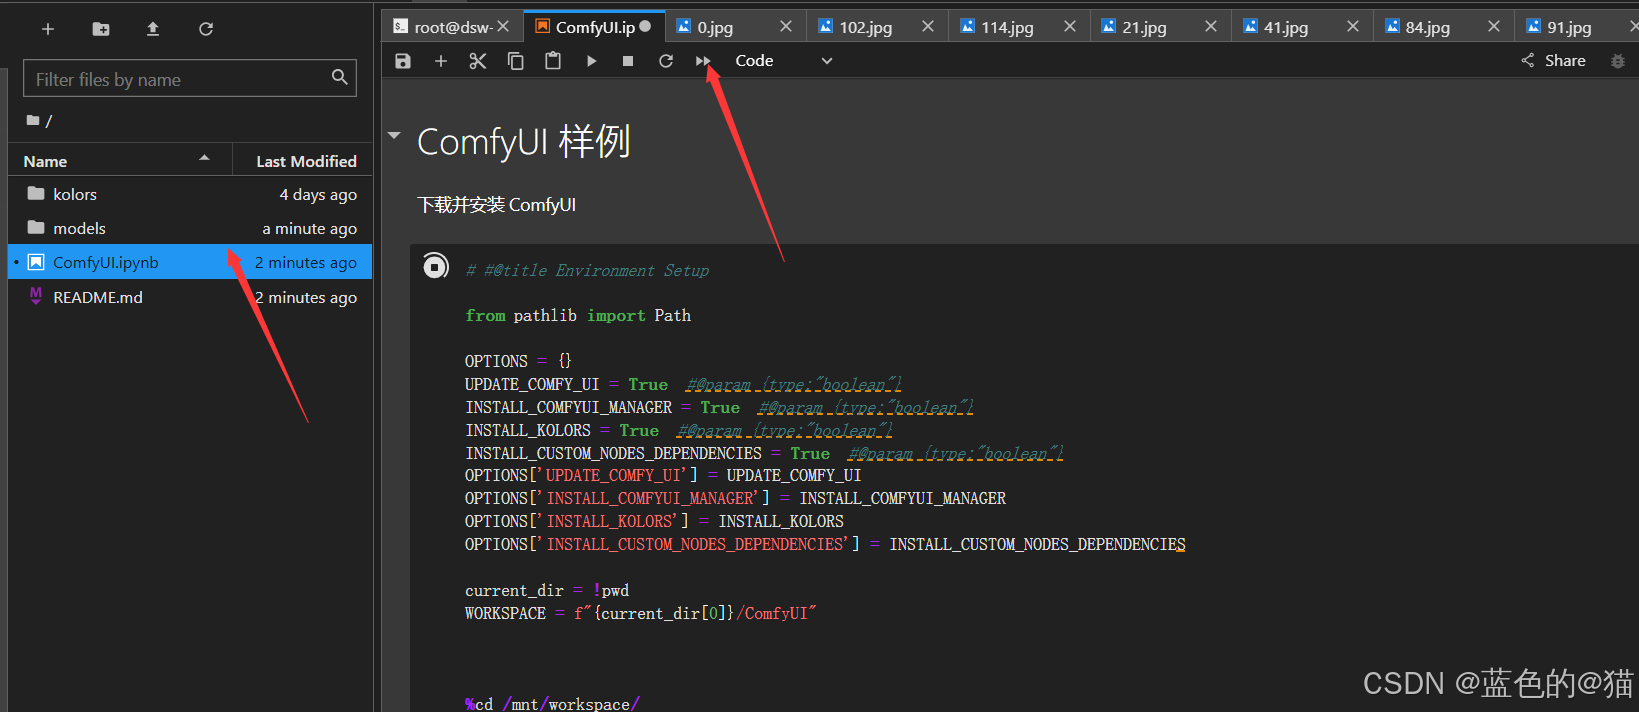Run the selected cell
1639x712 pixels.
(x=591, y=61)
